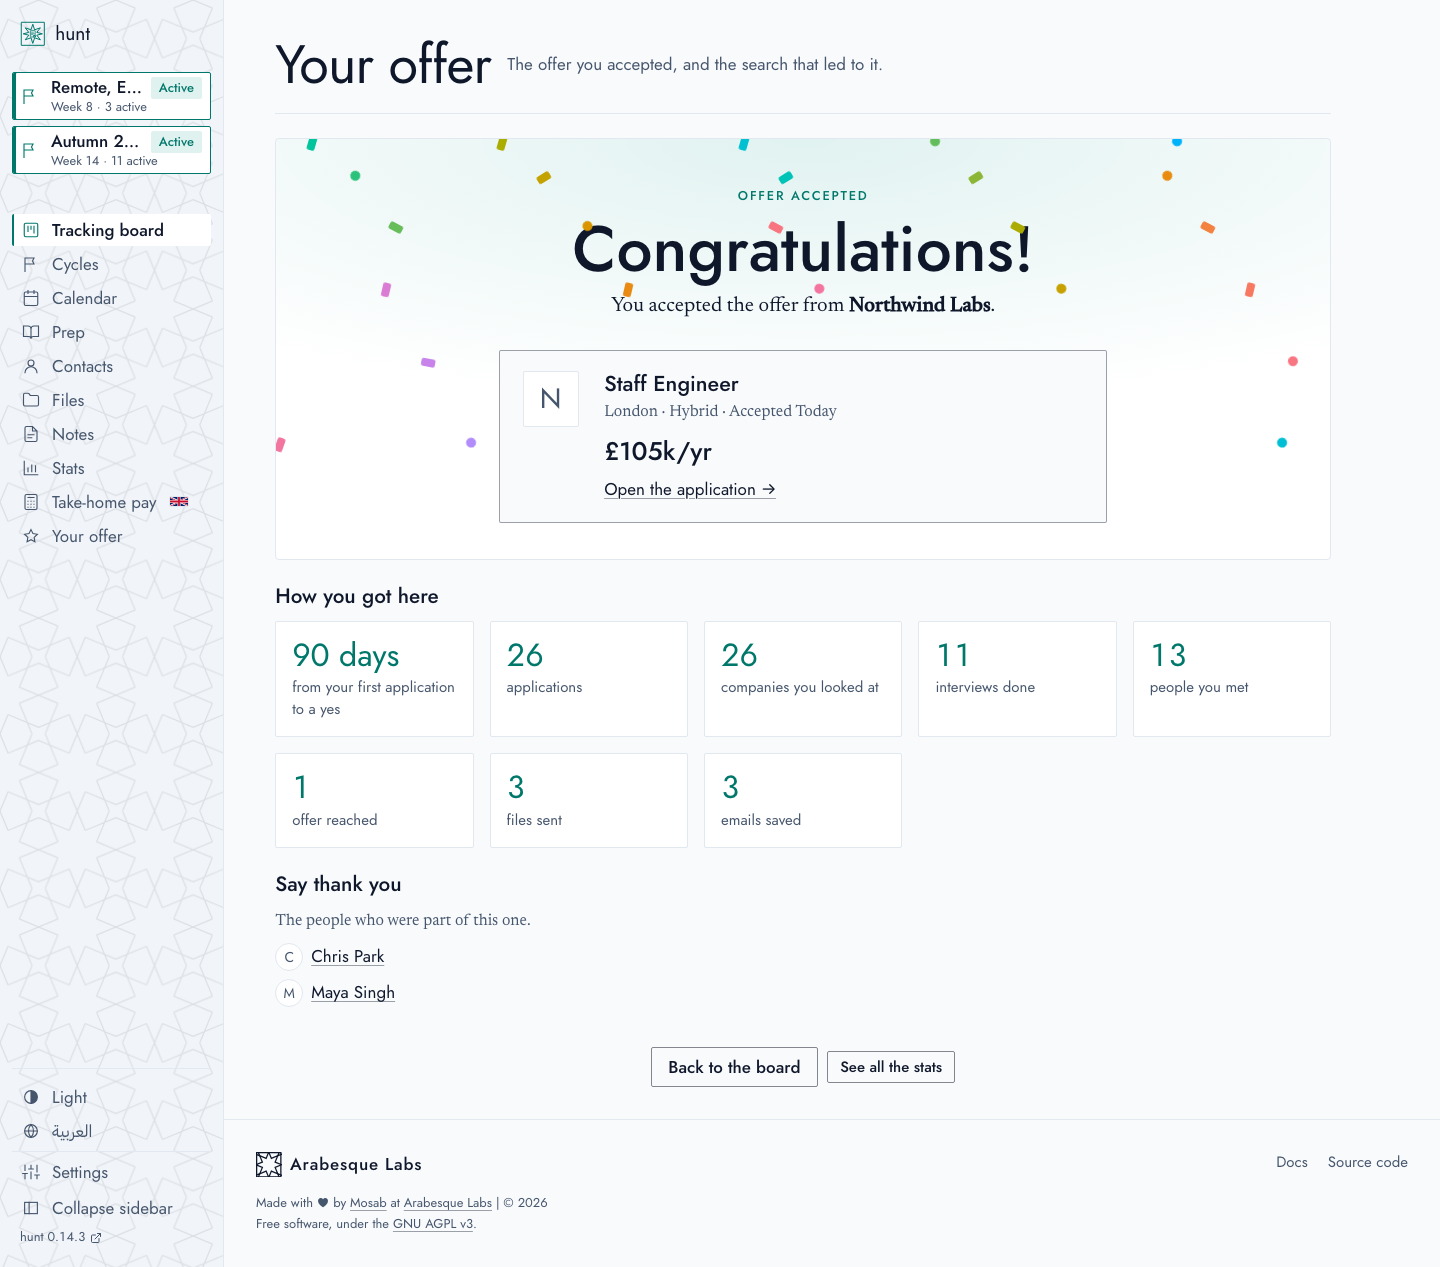Click the hunt 0.14.3 version link
Viewport: 1440px width, 1267px height.
61,1237
